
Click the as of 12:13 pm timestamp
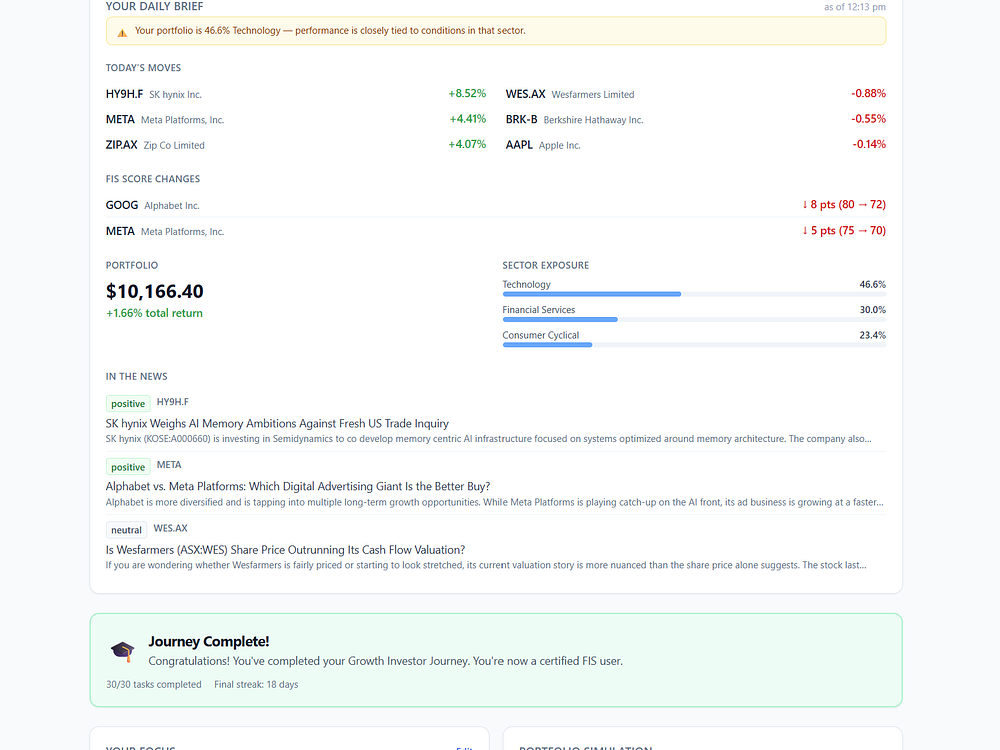(x=855, y=7)
